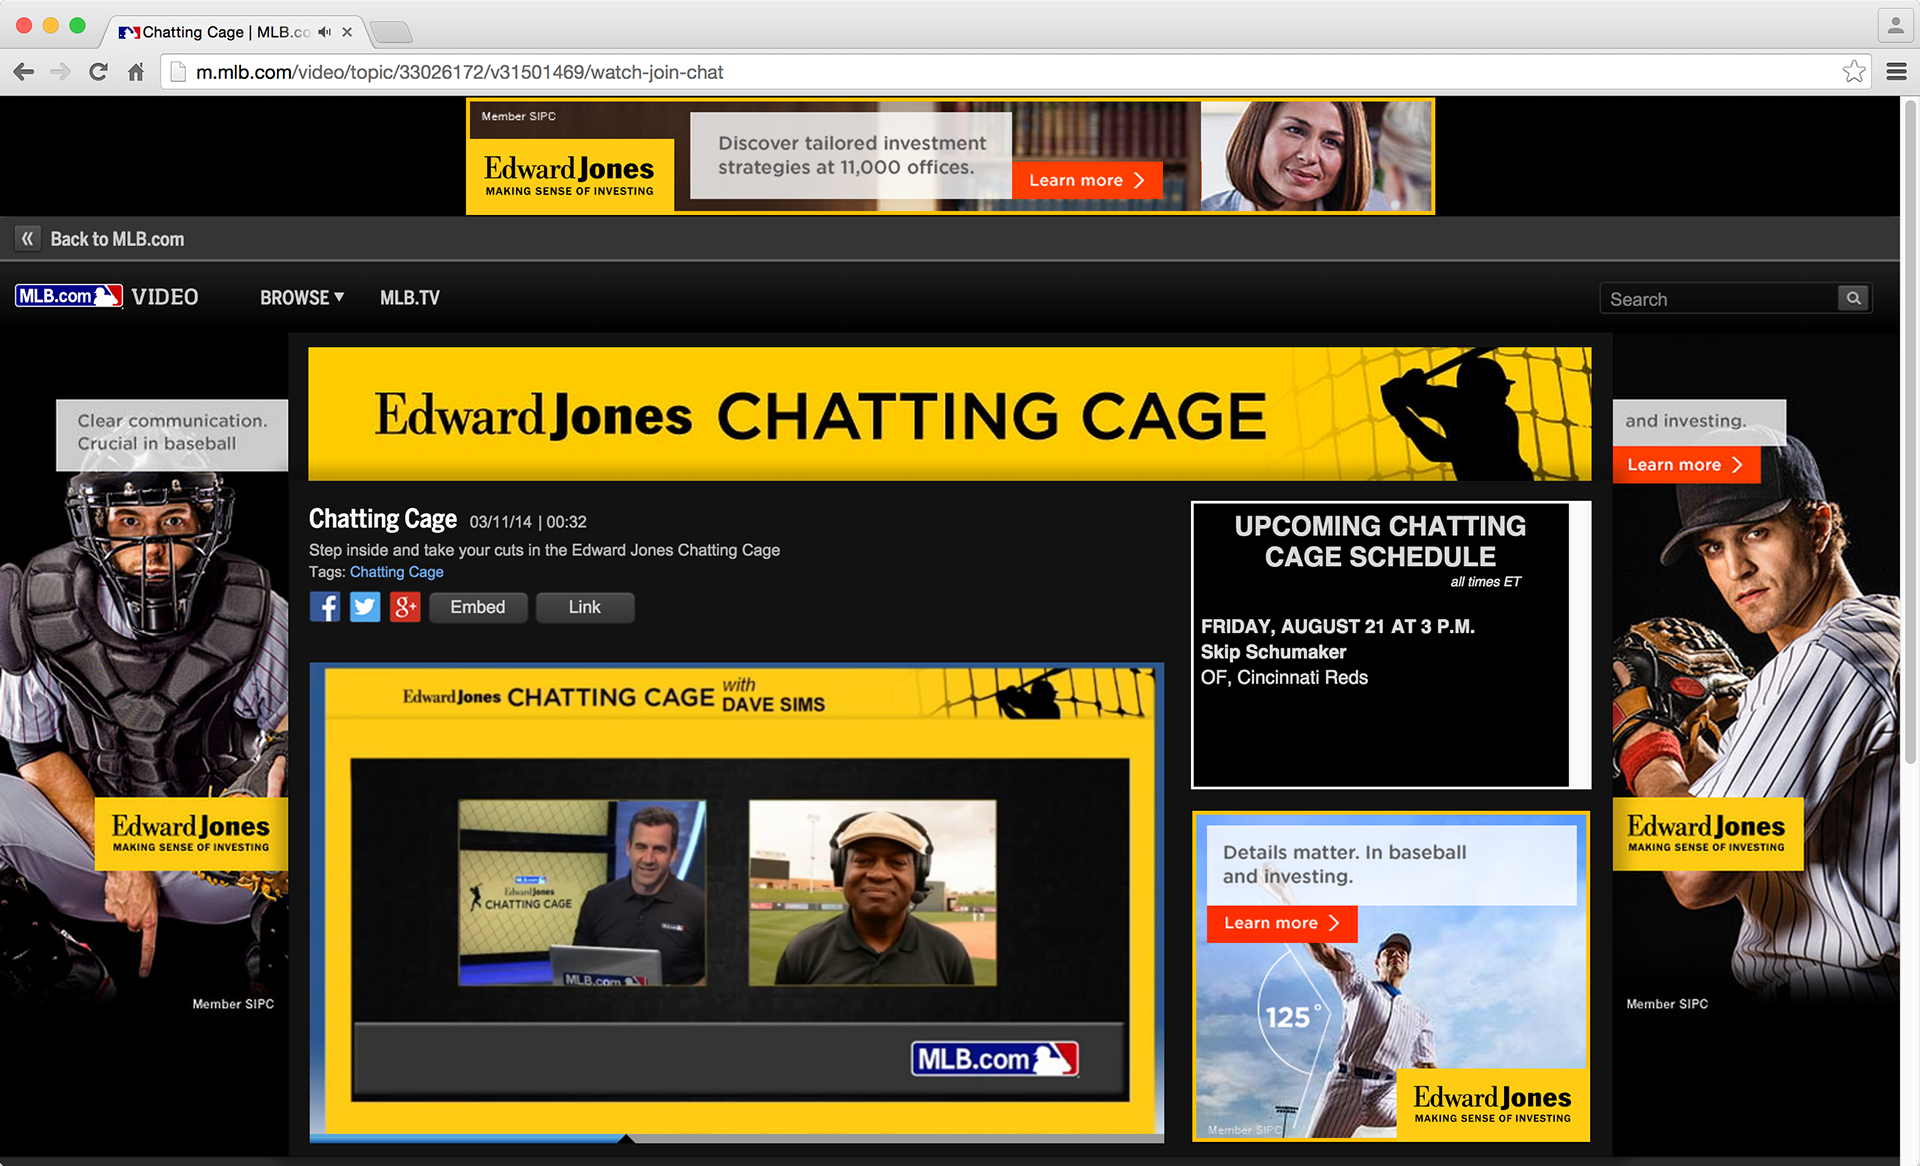Image resolution: width=1920 pixels, height=1166 pixels.
Task: Click the page vertical scrollbar
Action: tap(1910, 430)
